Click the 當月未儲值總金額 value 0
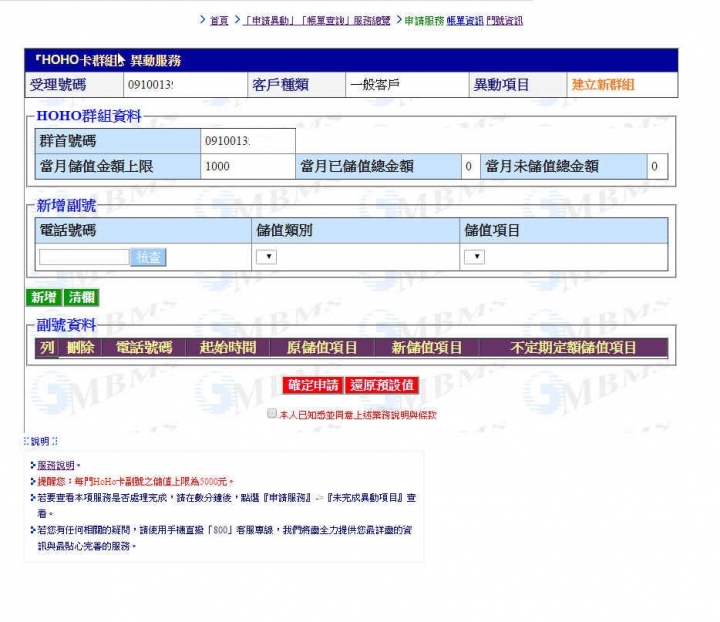The height and width of the screenshot is (622, 720). (x=656, y=166)
